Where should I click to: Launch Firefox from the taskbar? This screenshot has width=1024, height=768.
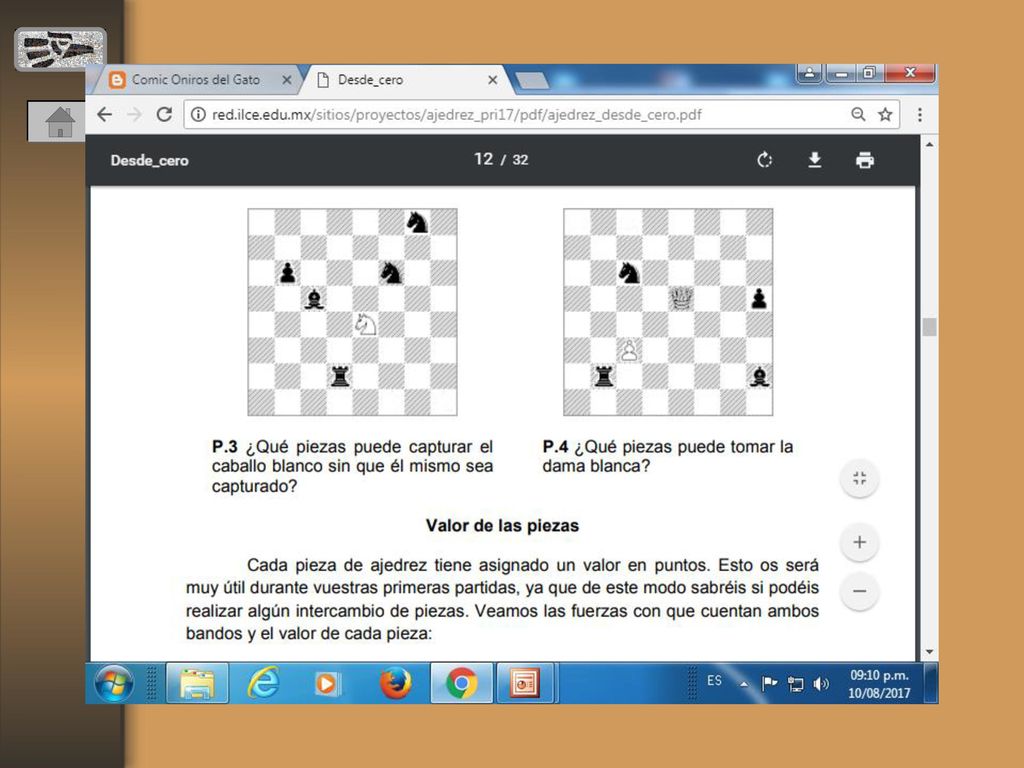tap(396, 683)
